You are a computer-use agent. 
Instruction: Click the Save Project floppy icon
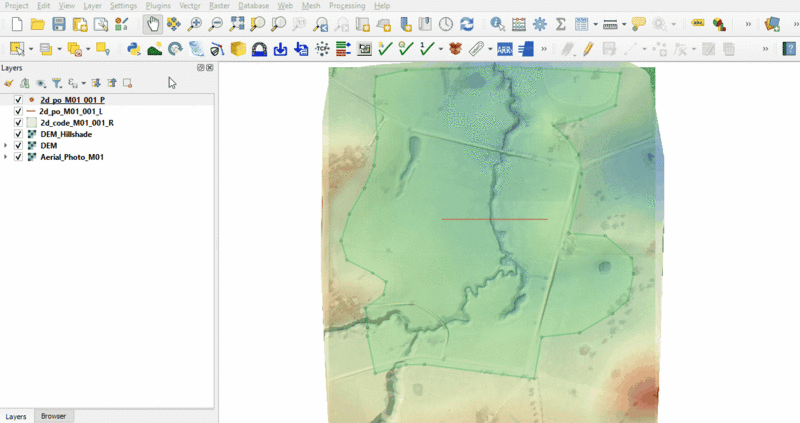pos(59,23)
